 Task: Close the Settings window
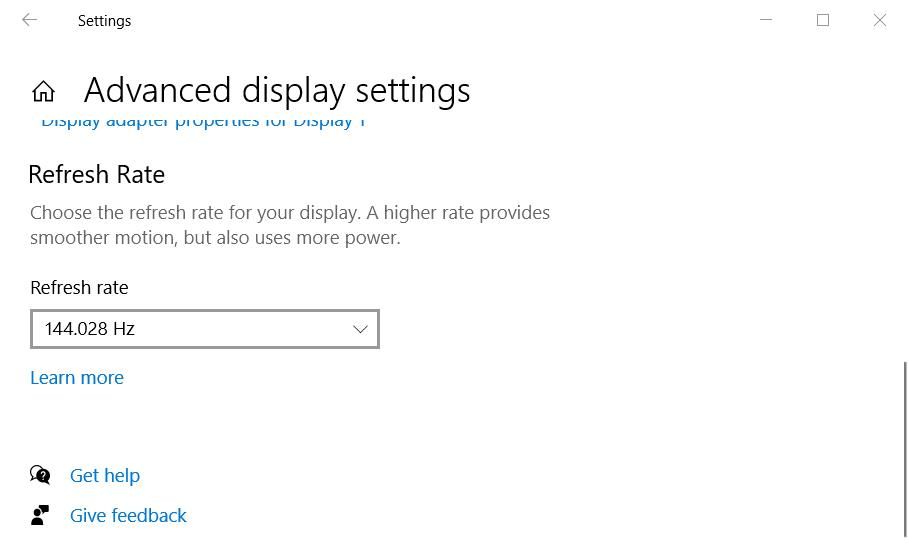click(880, 20)
